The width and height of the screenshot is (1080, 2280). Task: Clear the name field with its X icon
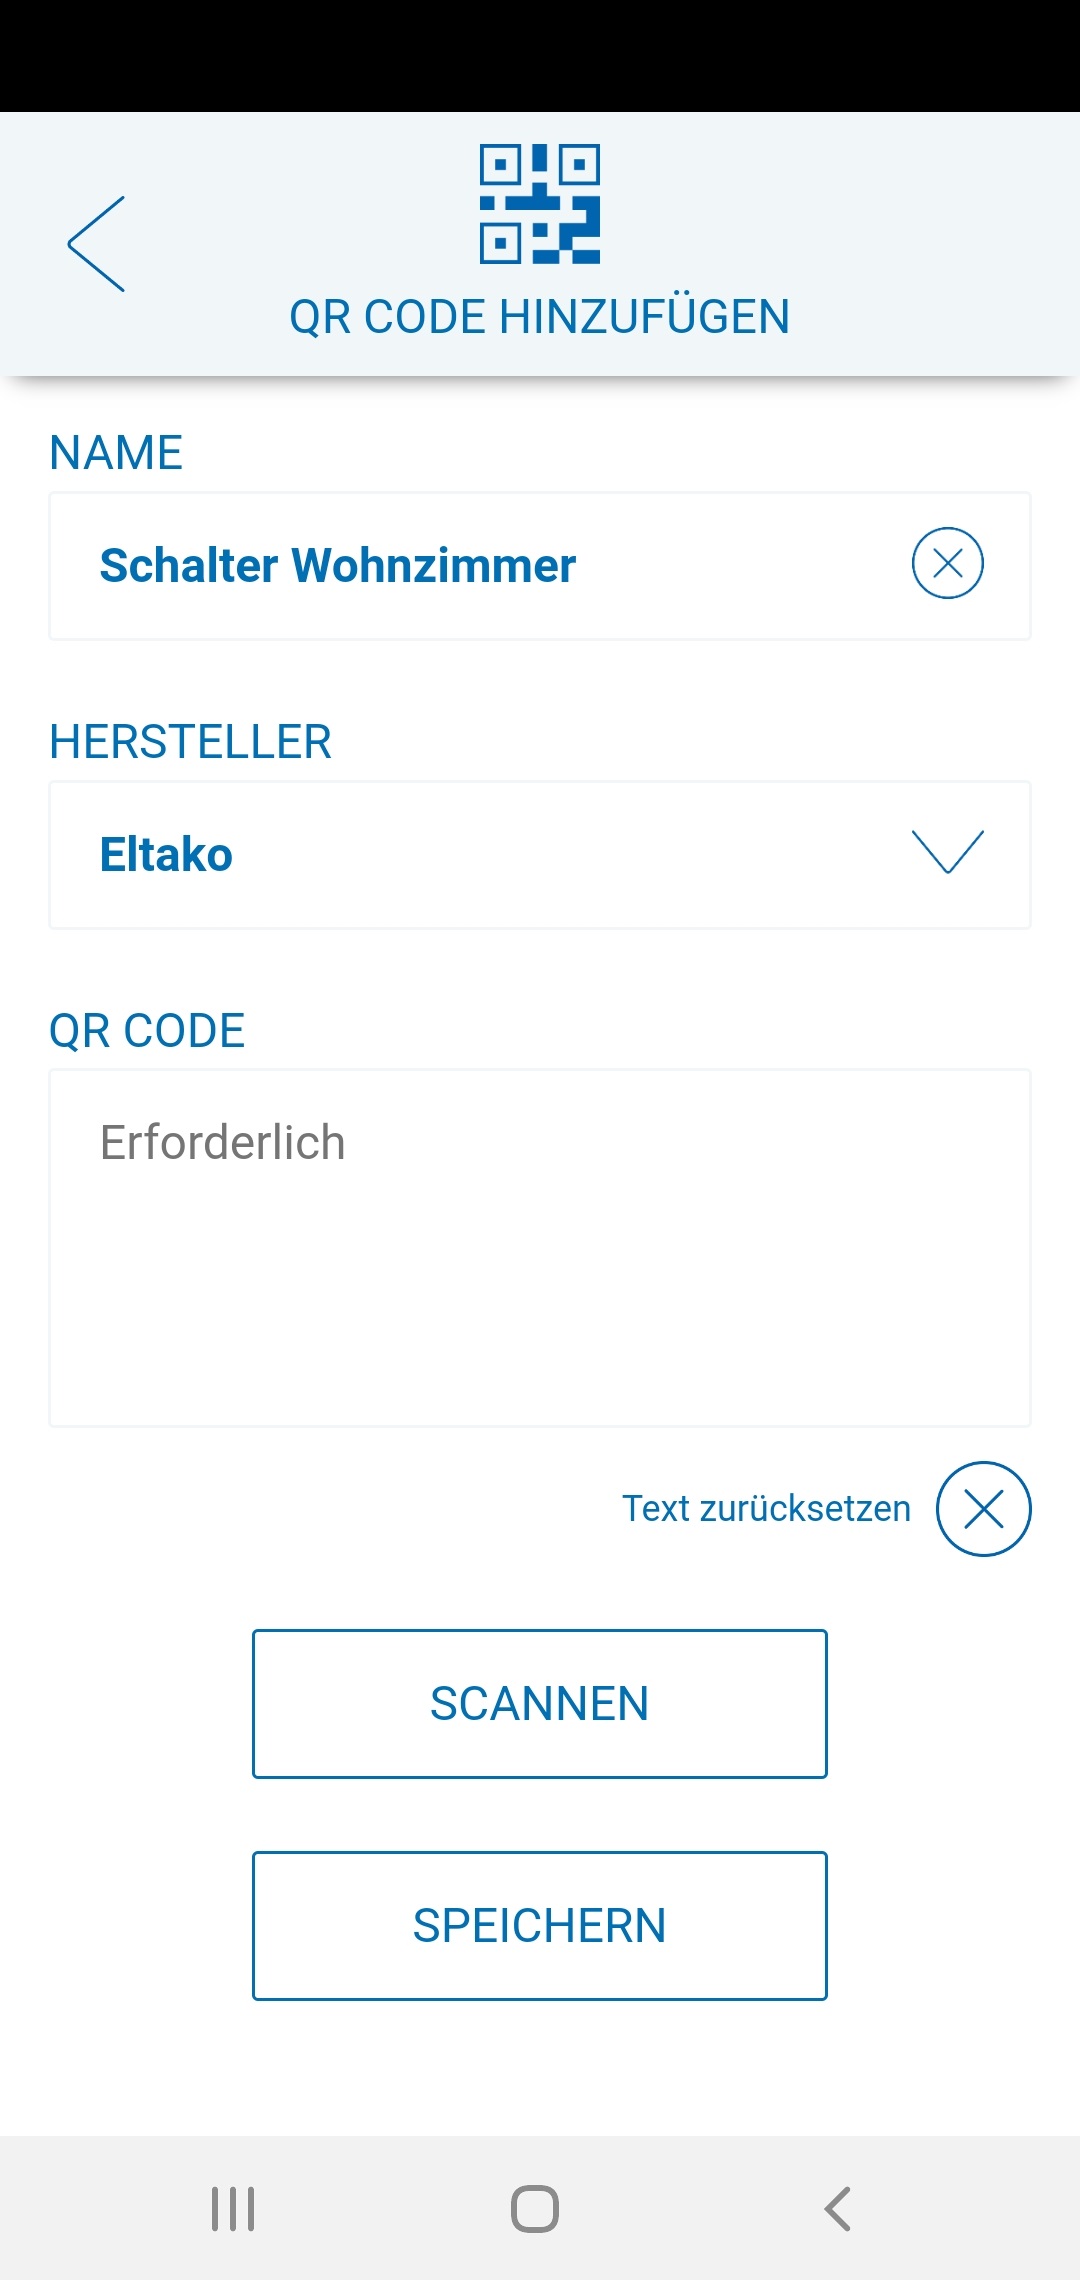tap(947, 563)
